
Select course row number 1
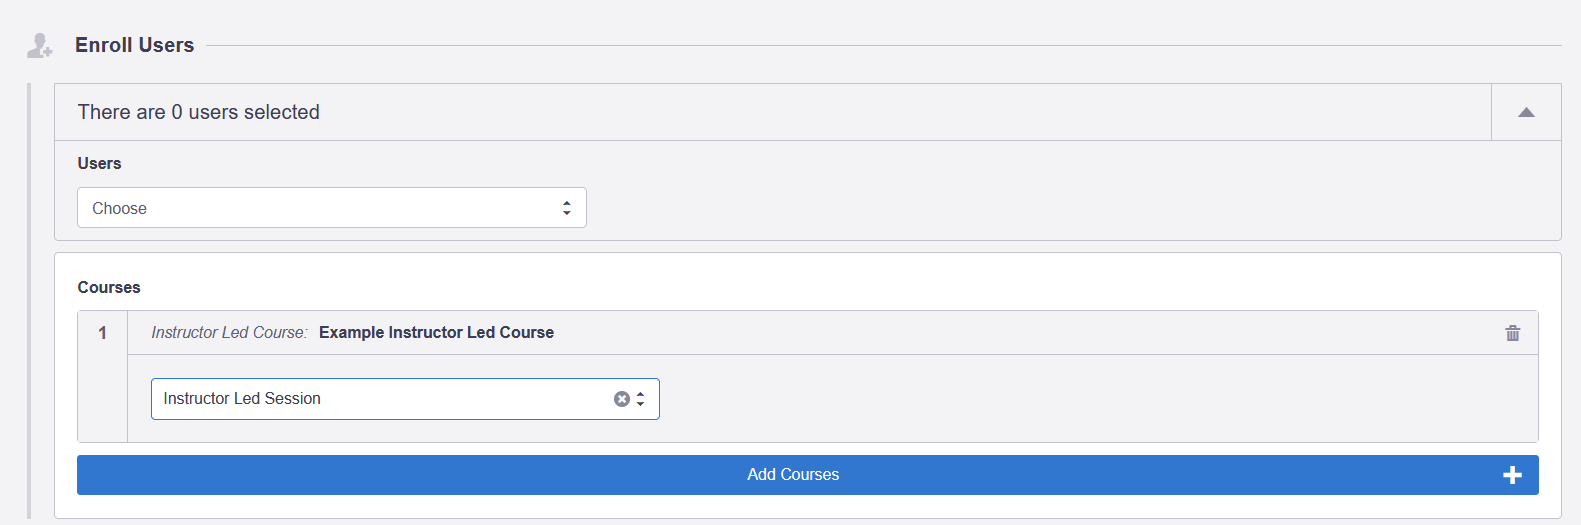pos(102,333)
